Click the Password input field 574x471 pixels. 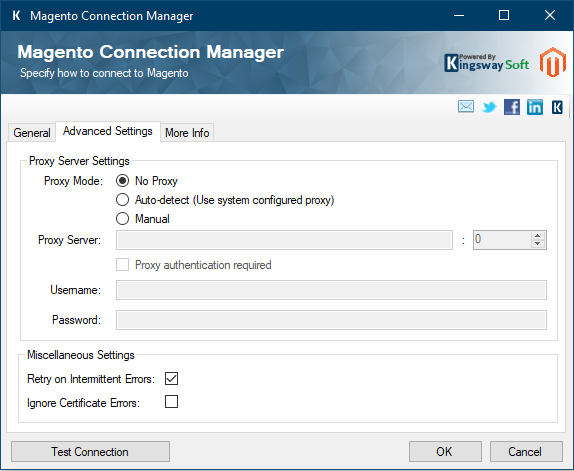click(x=331, y=320)
